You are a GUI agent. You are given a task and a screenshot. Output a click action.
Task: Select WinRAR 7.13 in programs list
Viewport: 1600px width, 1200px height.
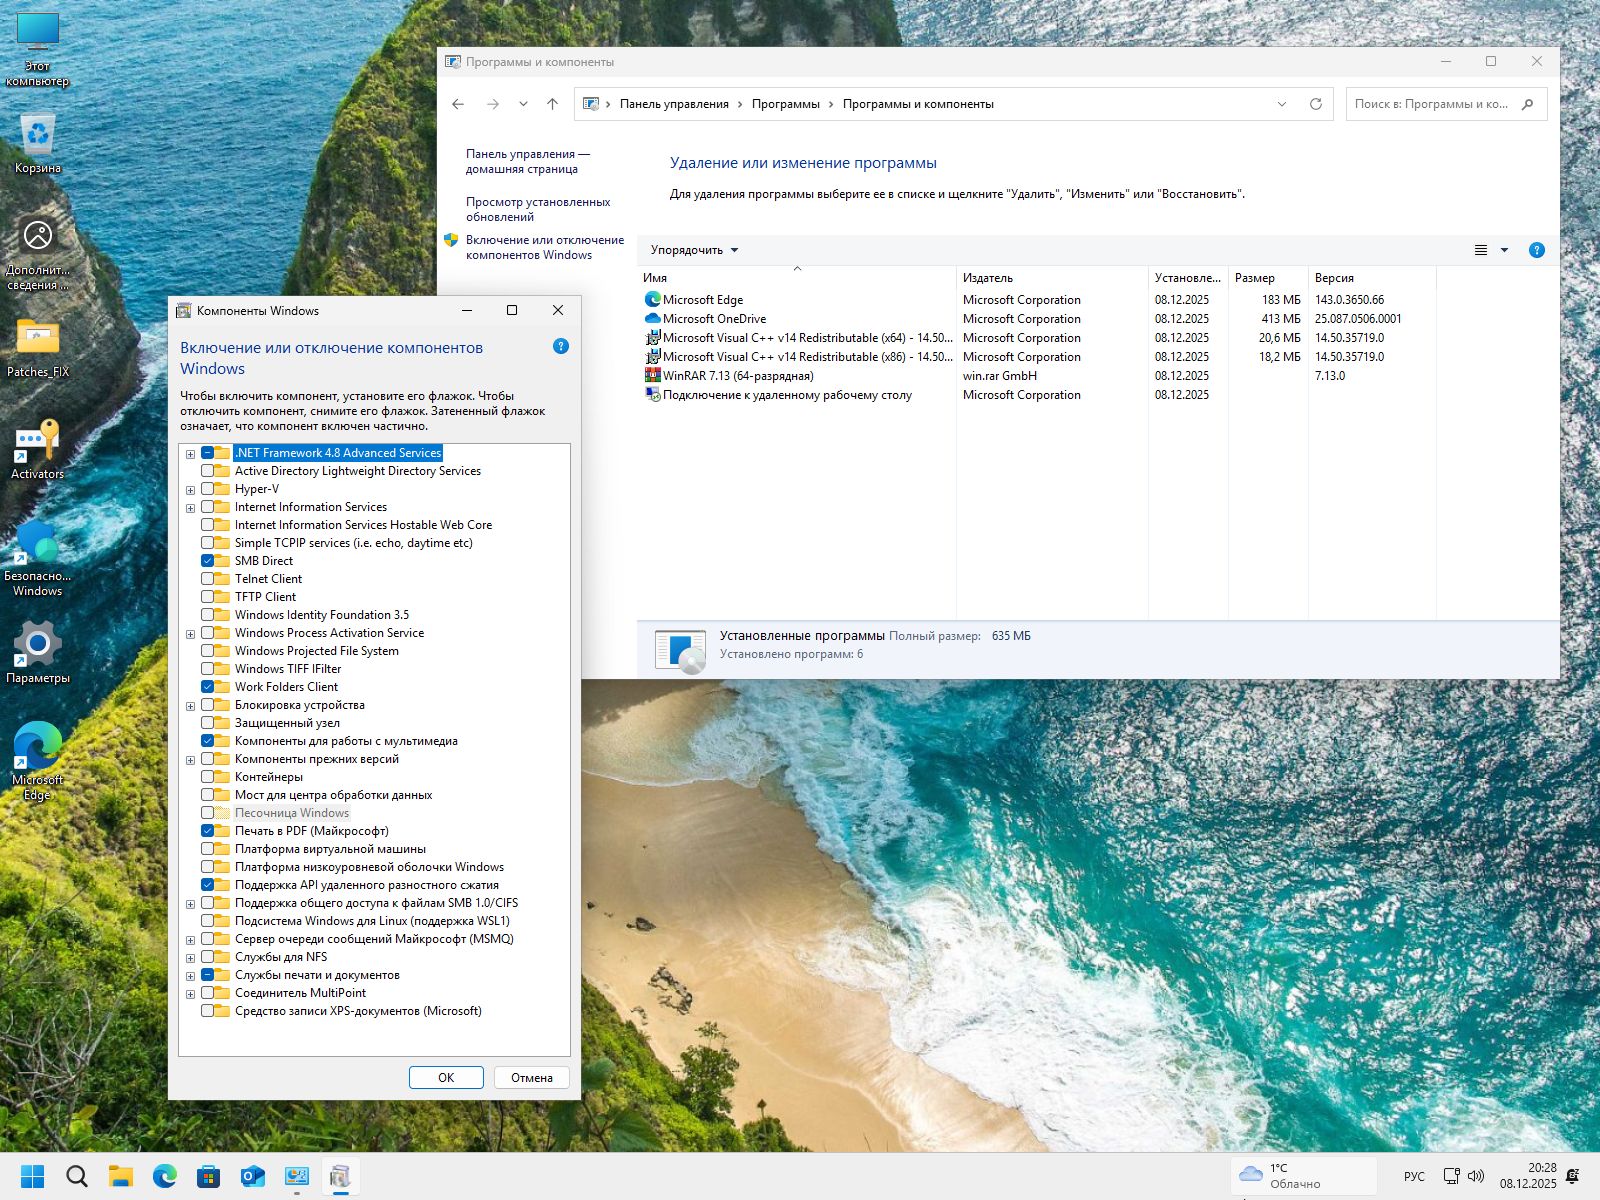(738, 376)
